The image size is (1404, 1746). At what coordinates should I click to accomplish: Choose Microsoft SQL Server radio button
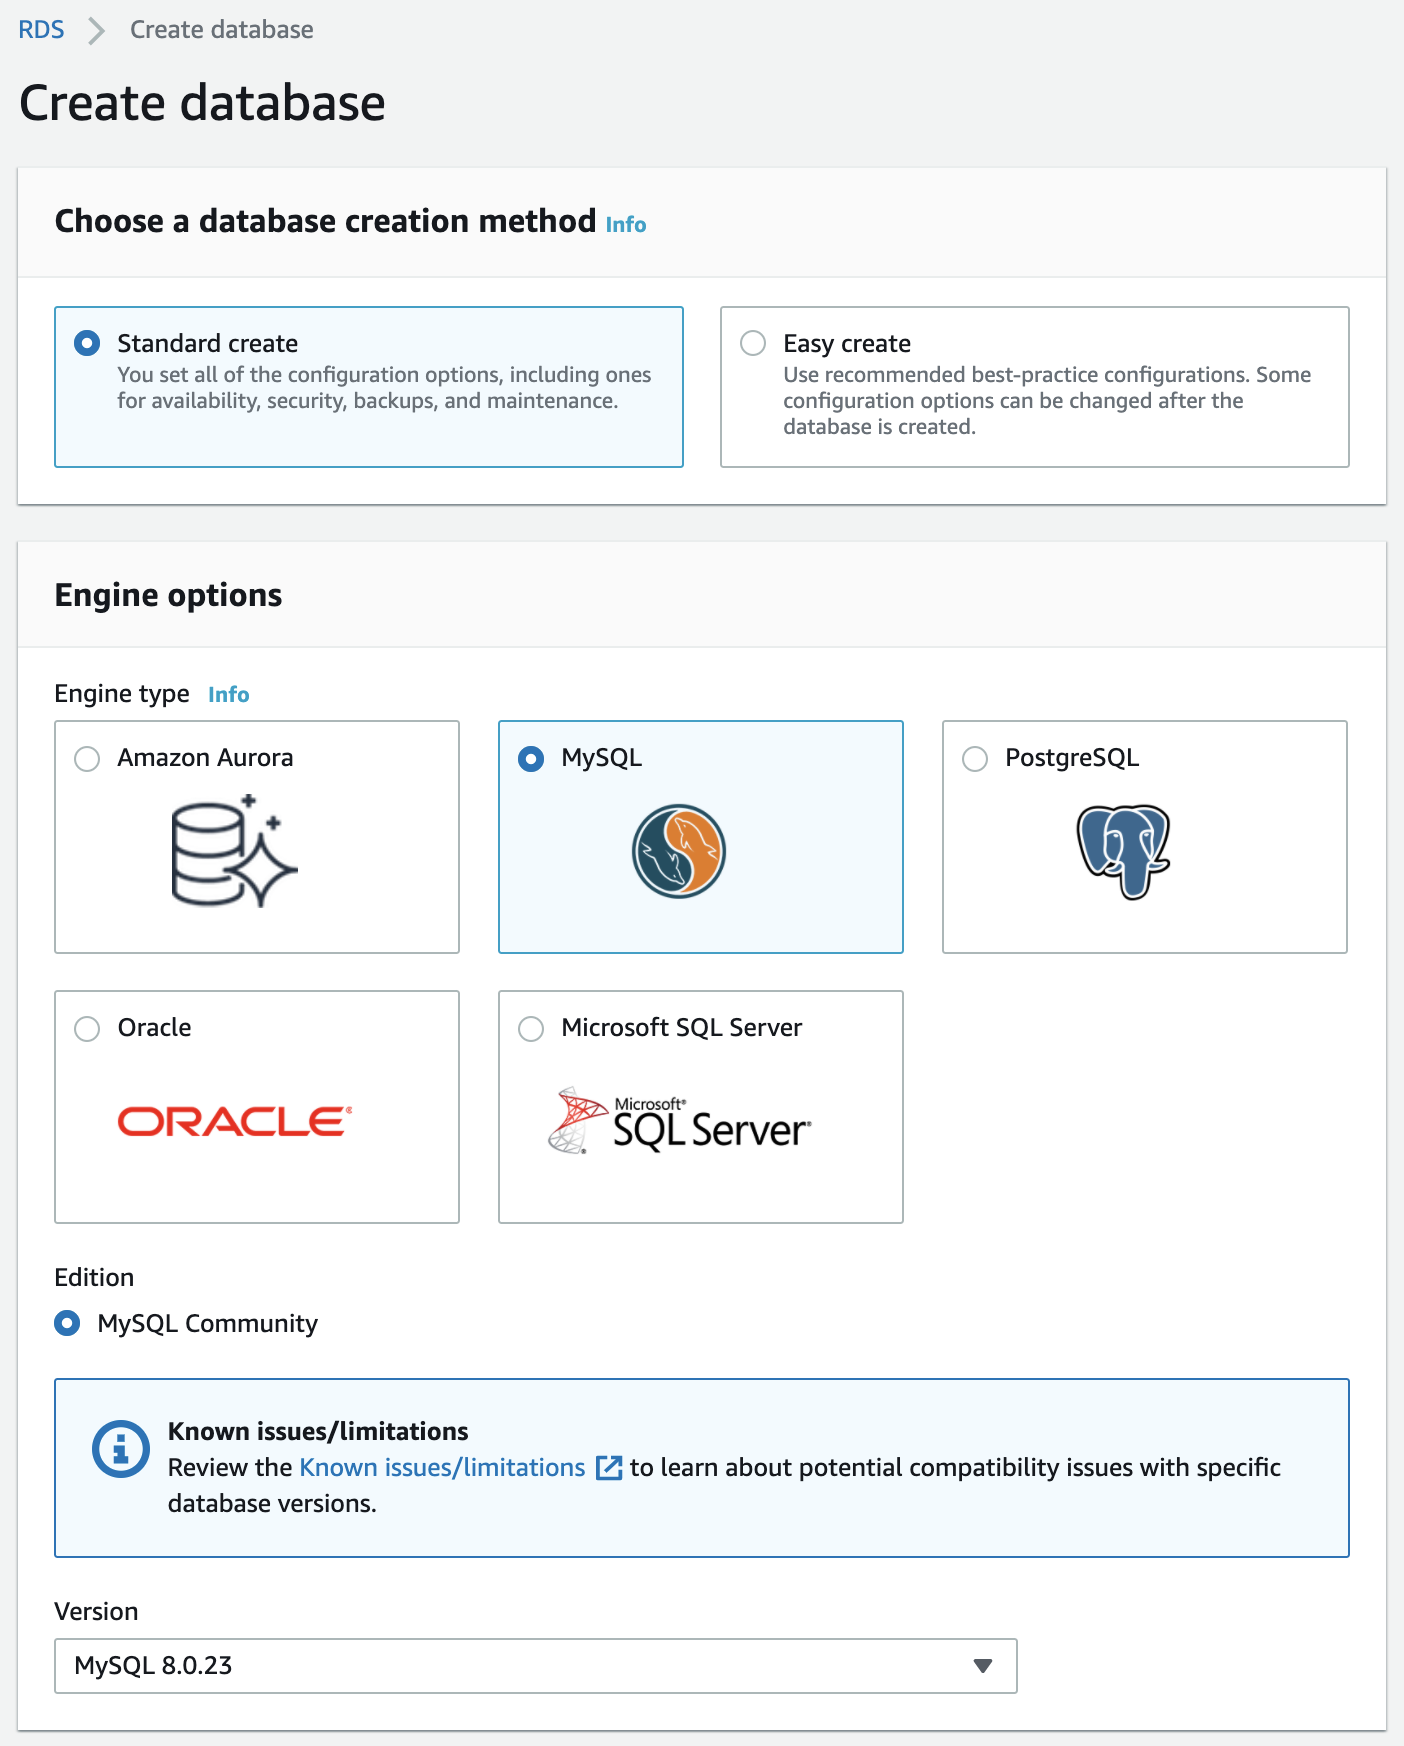click(531, 1029)
